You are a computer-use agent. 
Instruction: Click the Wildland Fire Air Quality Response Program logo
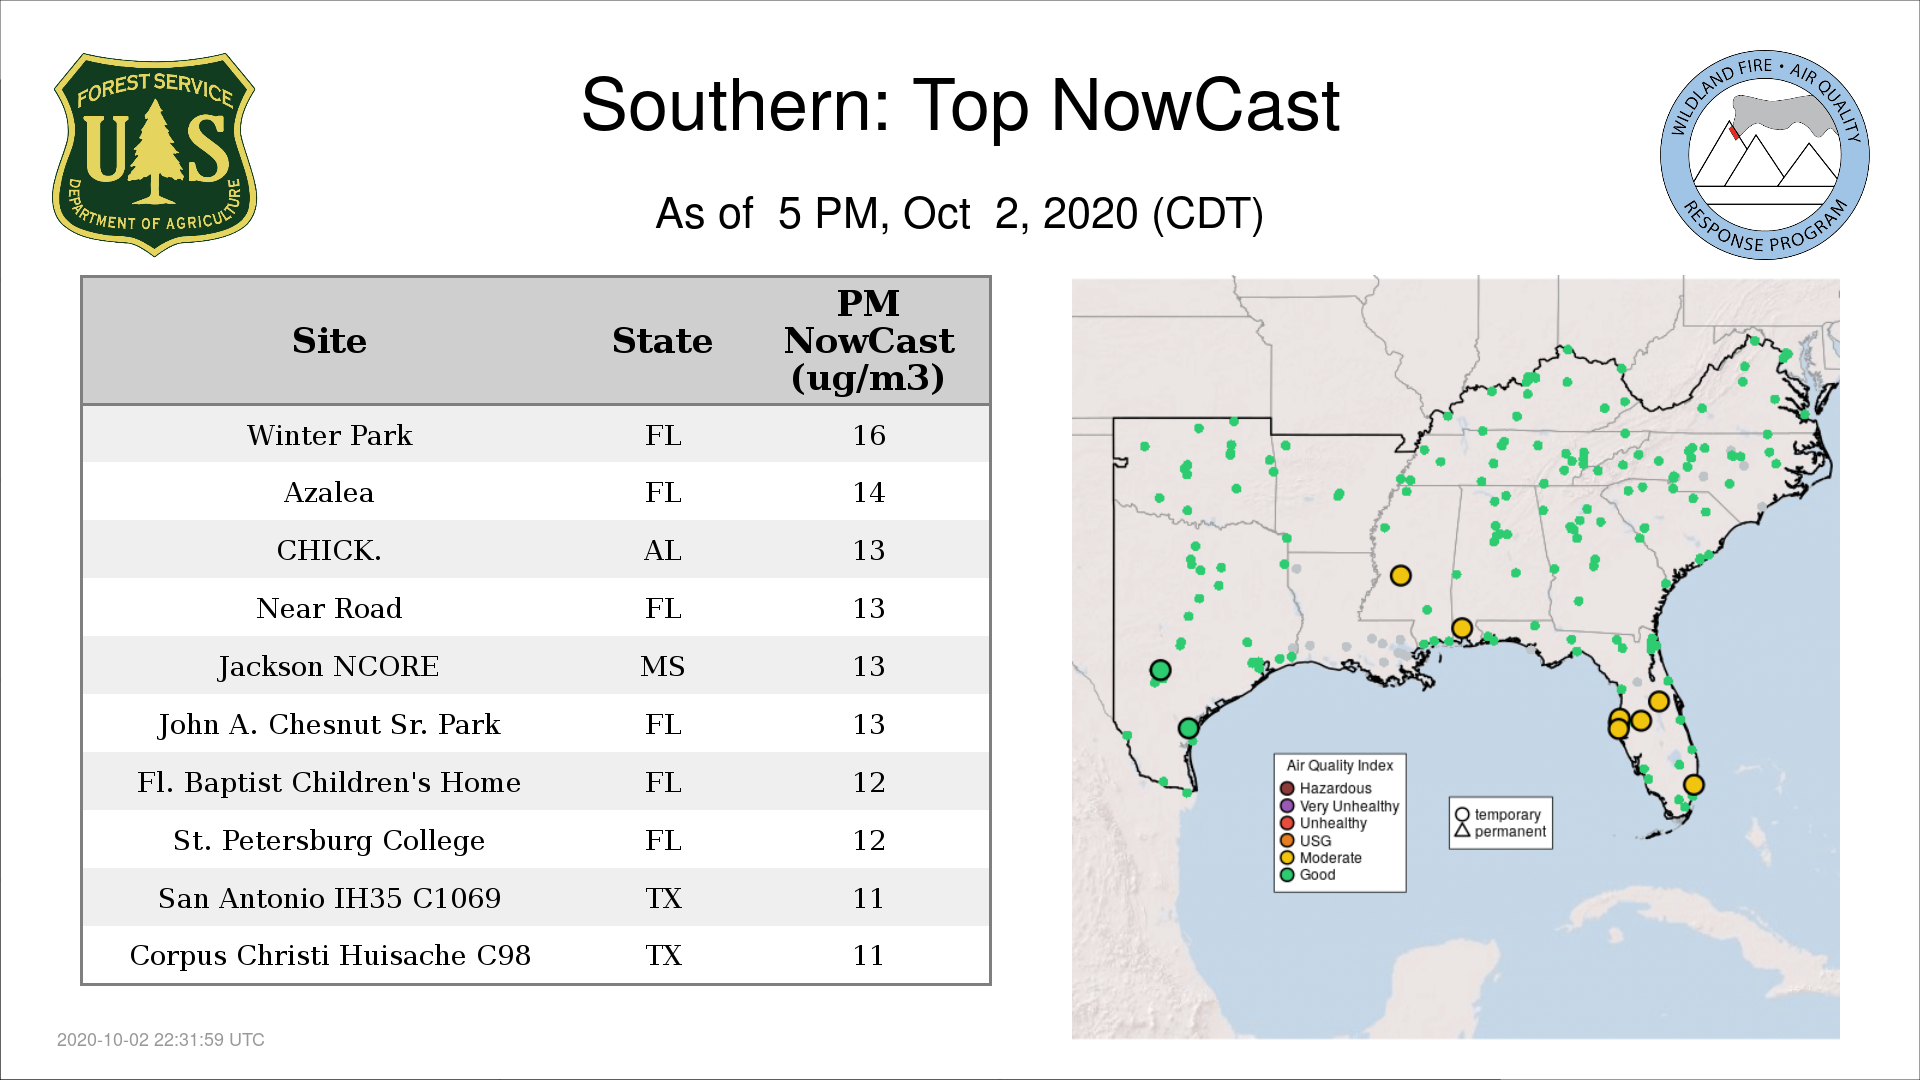(1764, 155)
